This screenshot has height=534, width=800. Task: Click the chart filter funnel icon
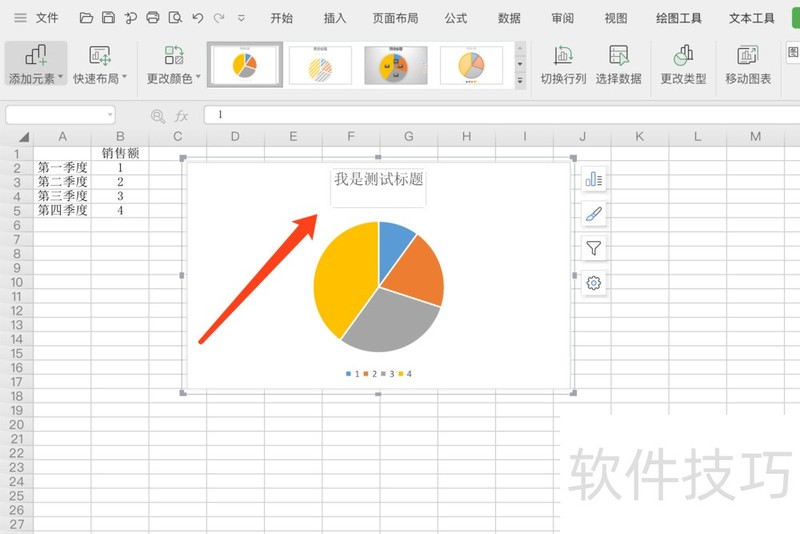pos(594,248)
